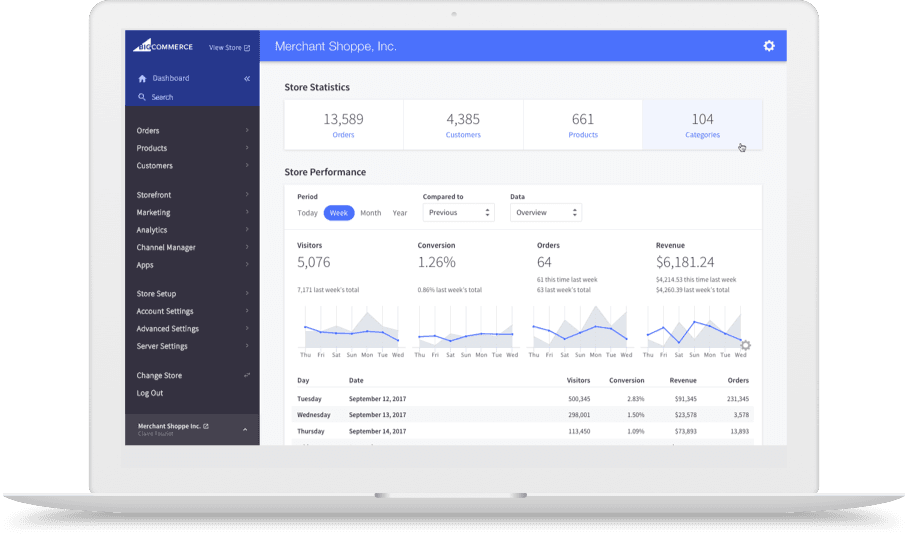The image size is (908, 534).
Task: Click gear icon beside Revenue chart
Action: (745, 346)
